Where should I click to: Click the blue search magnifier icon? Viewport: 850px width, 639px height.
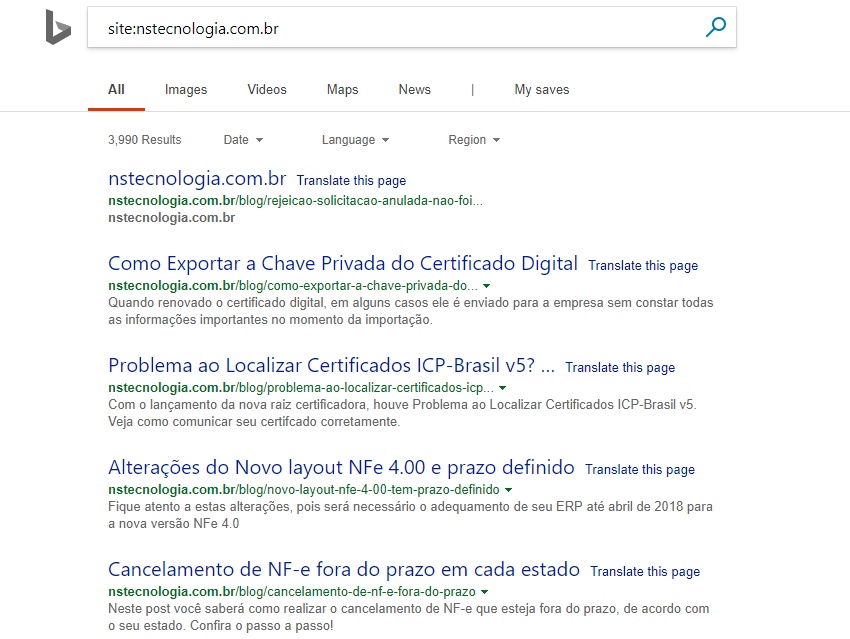click(714, 27)
